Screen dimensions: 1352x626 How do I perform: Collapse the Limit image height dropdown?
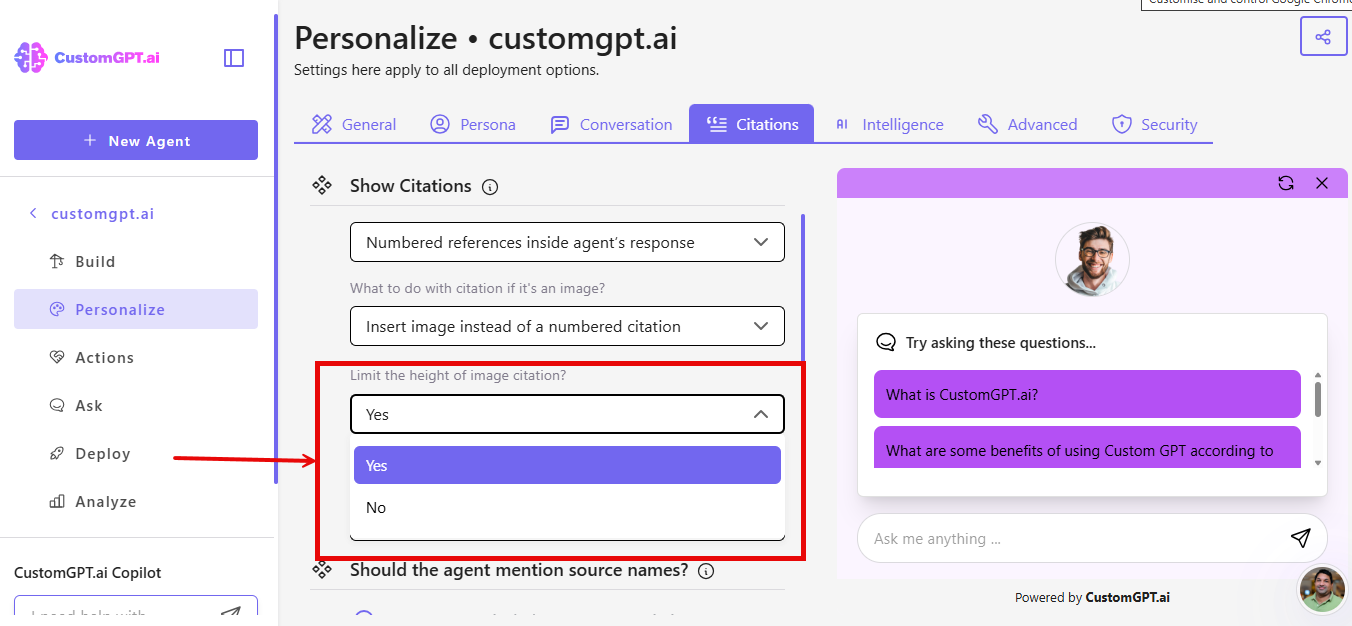(760, 413)
